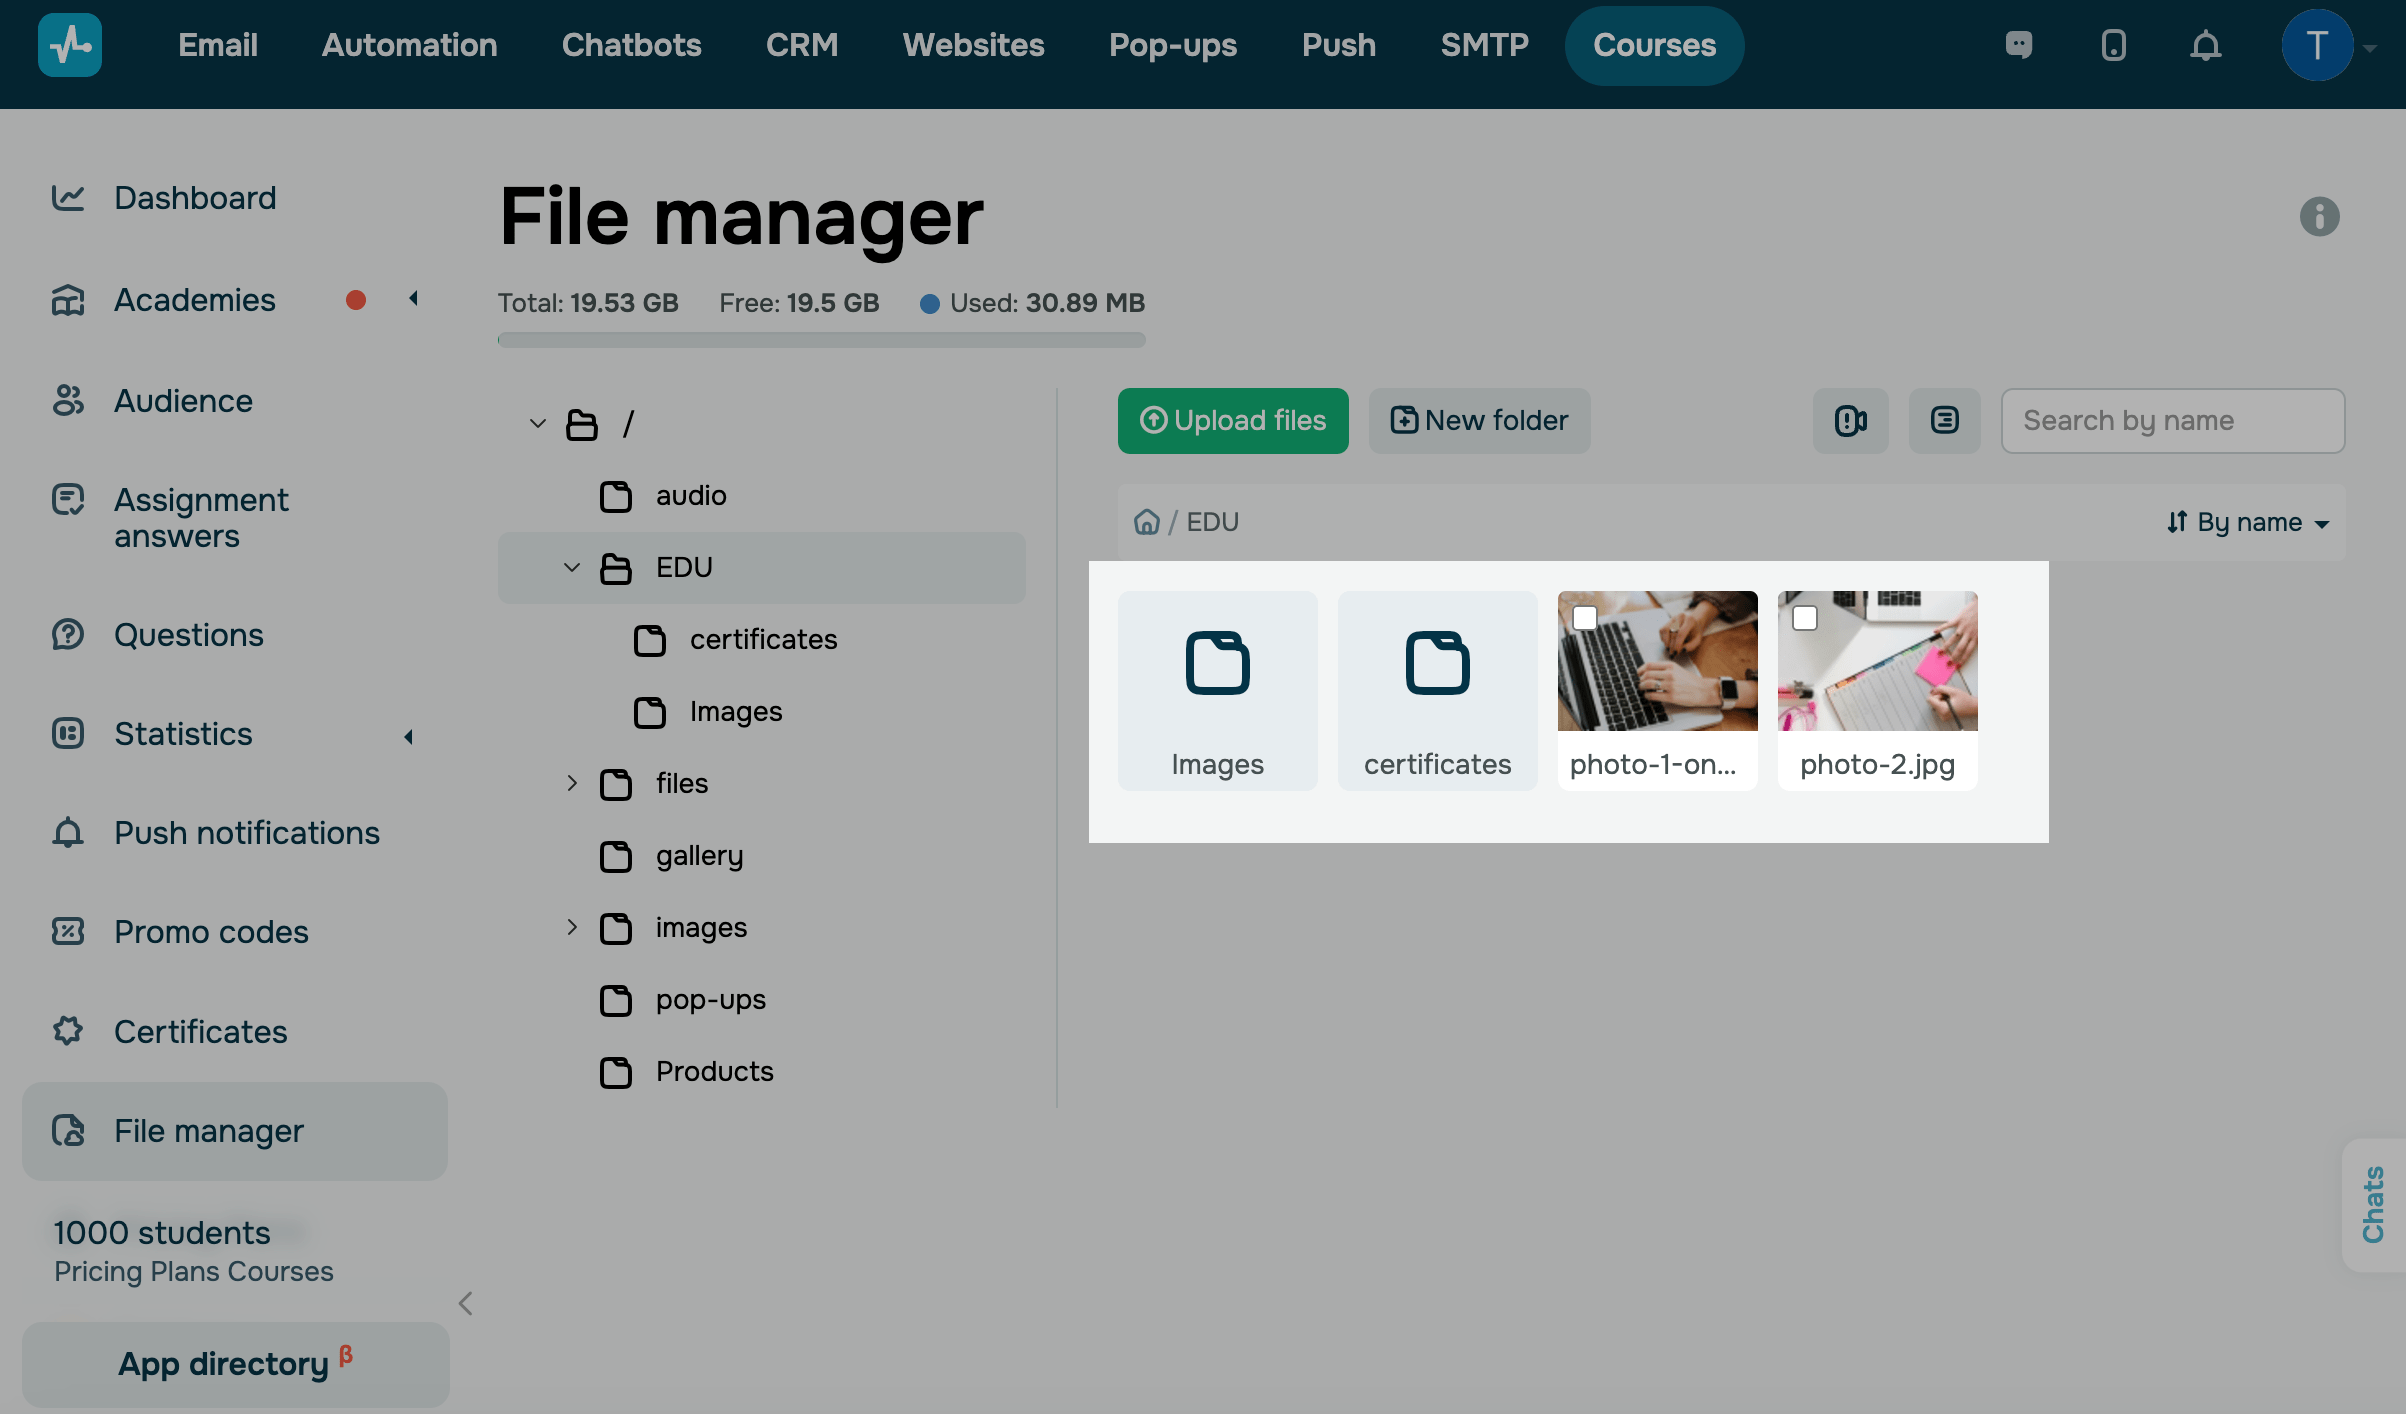Switch to the CRM tab
2406x1414 pixels.
point(801,45)
